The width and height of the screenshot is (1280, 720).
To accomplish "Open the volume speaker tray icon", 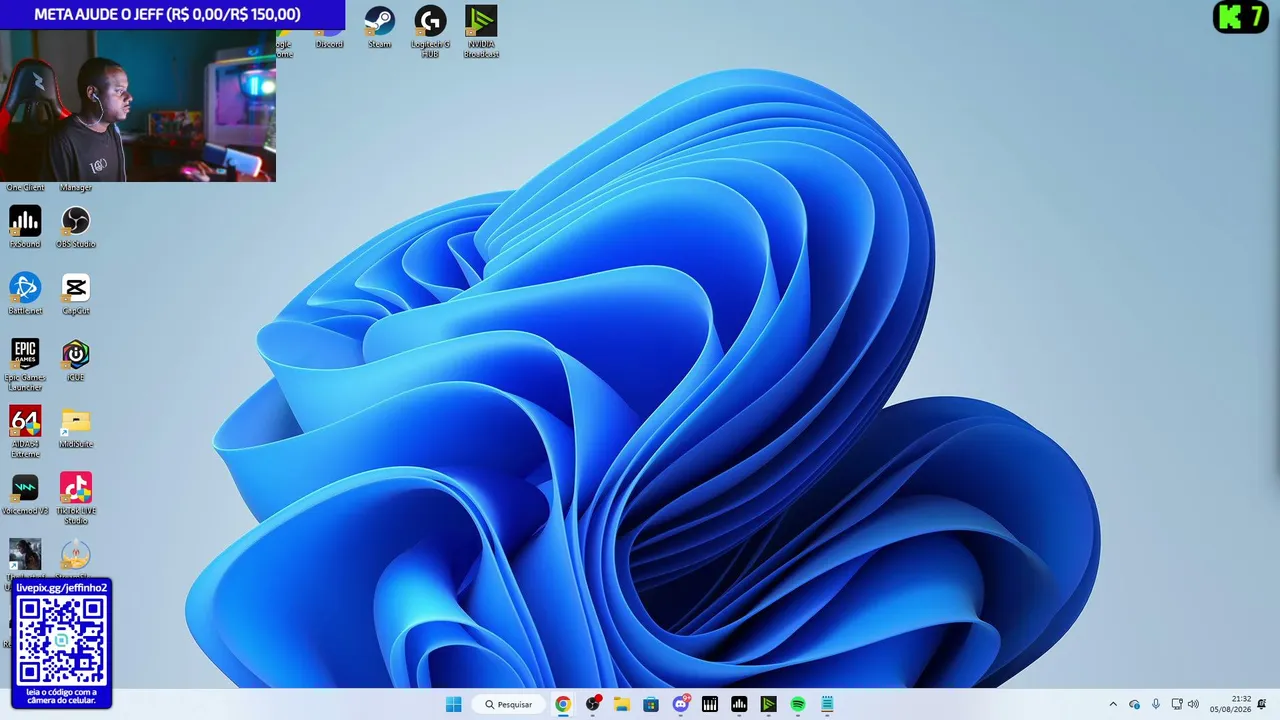I will tap(1193, 704).
